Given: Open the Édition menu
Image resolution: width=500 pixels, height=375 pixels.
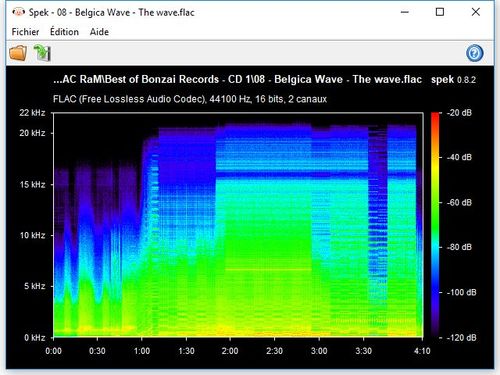Looking at the screenshot, I should [64, 32].
